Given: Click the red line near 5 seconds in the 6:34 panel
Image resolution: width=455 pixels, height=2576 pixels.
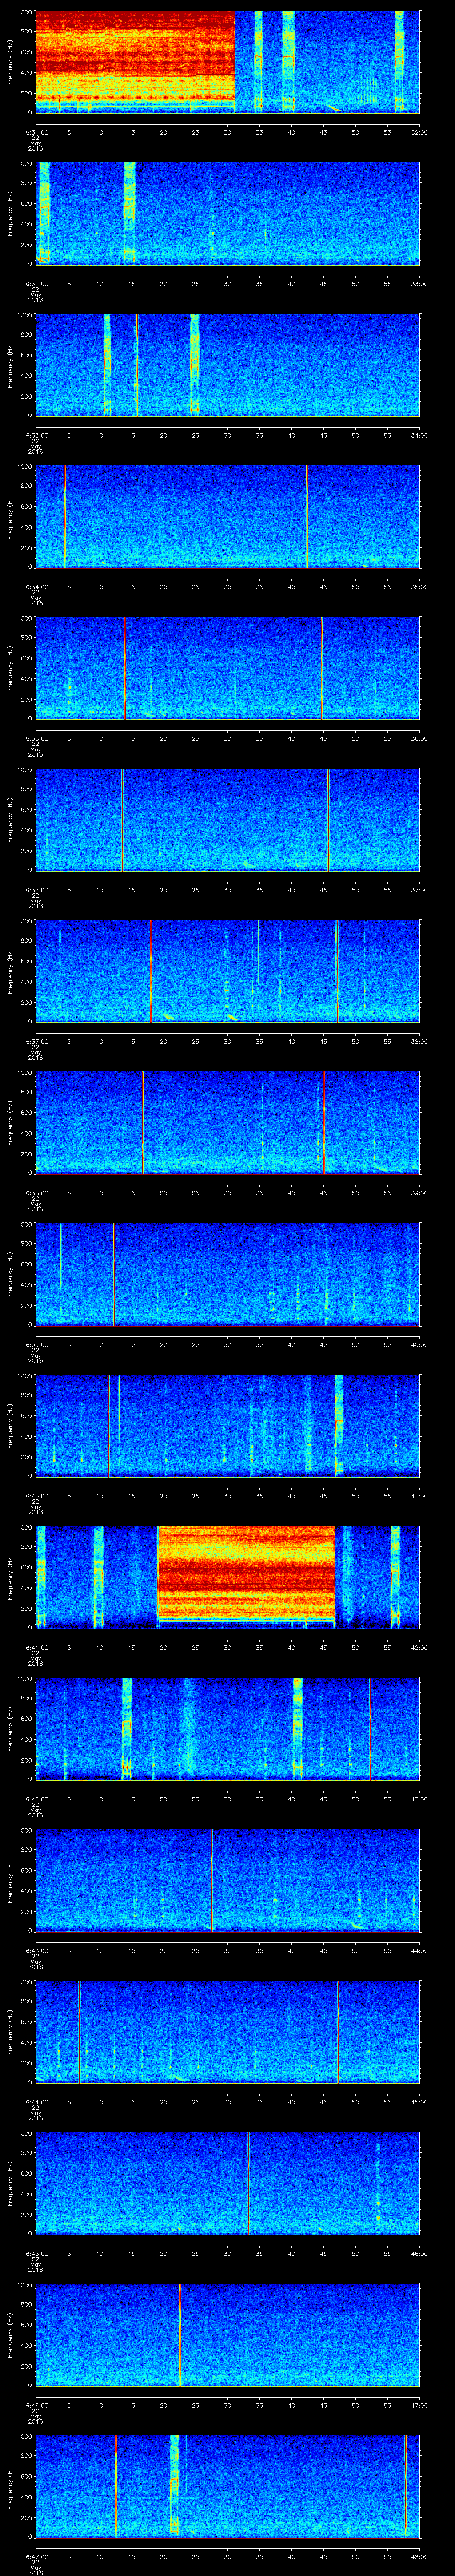Looking at the screenshot, I should pyautogui.click(x=65, y=517).
